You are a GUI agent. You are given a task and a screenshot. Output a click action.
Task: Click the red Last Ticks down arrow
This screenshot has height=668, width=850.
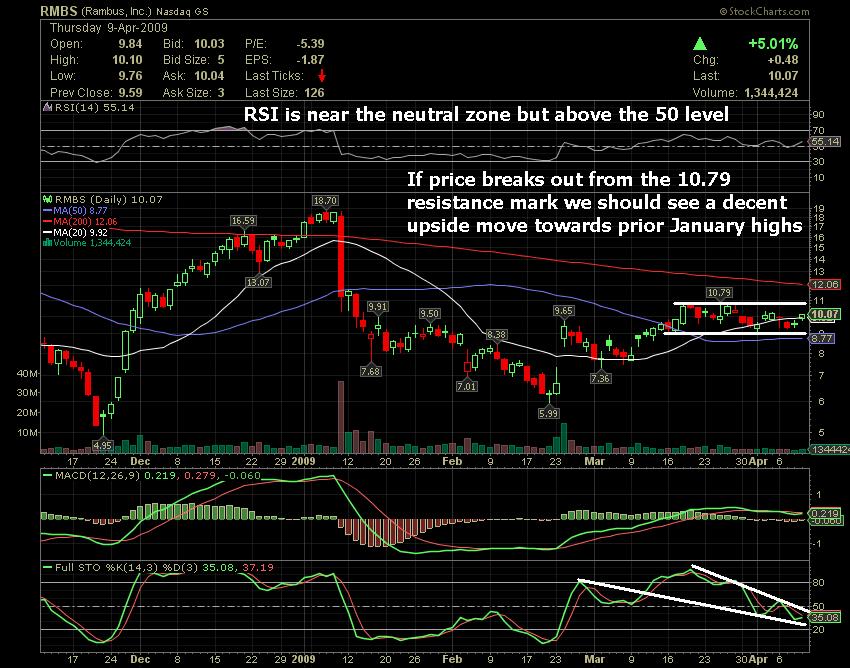[x=321, y=76]
